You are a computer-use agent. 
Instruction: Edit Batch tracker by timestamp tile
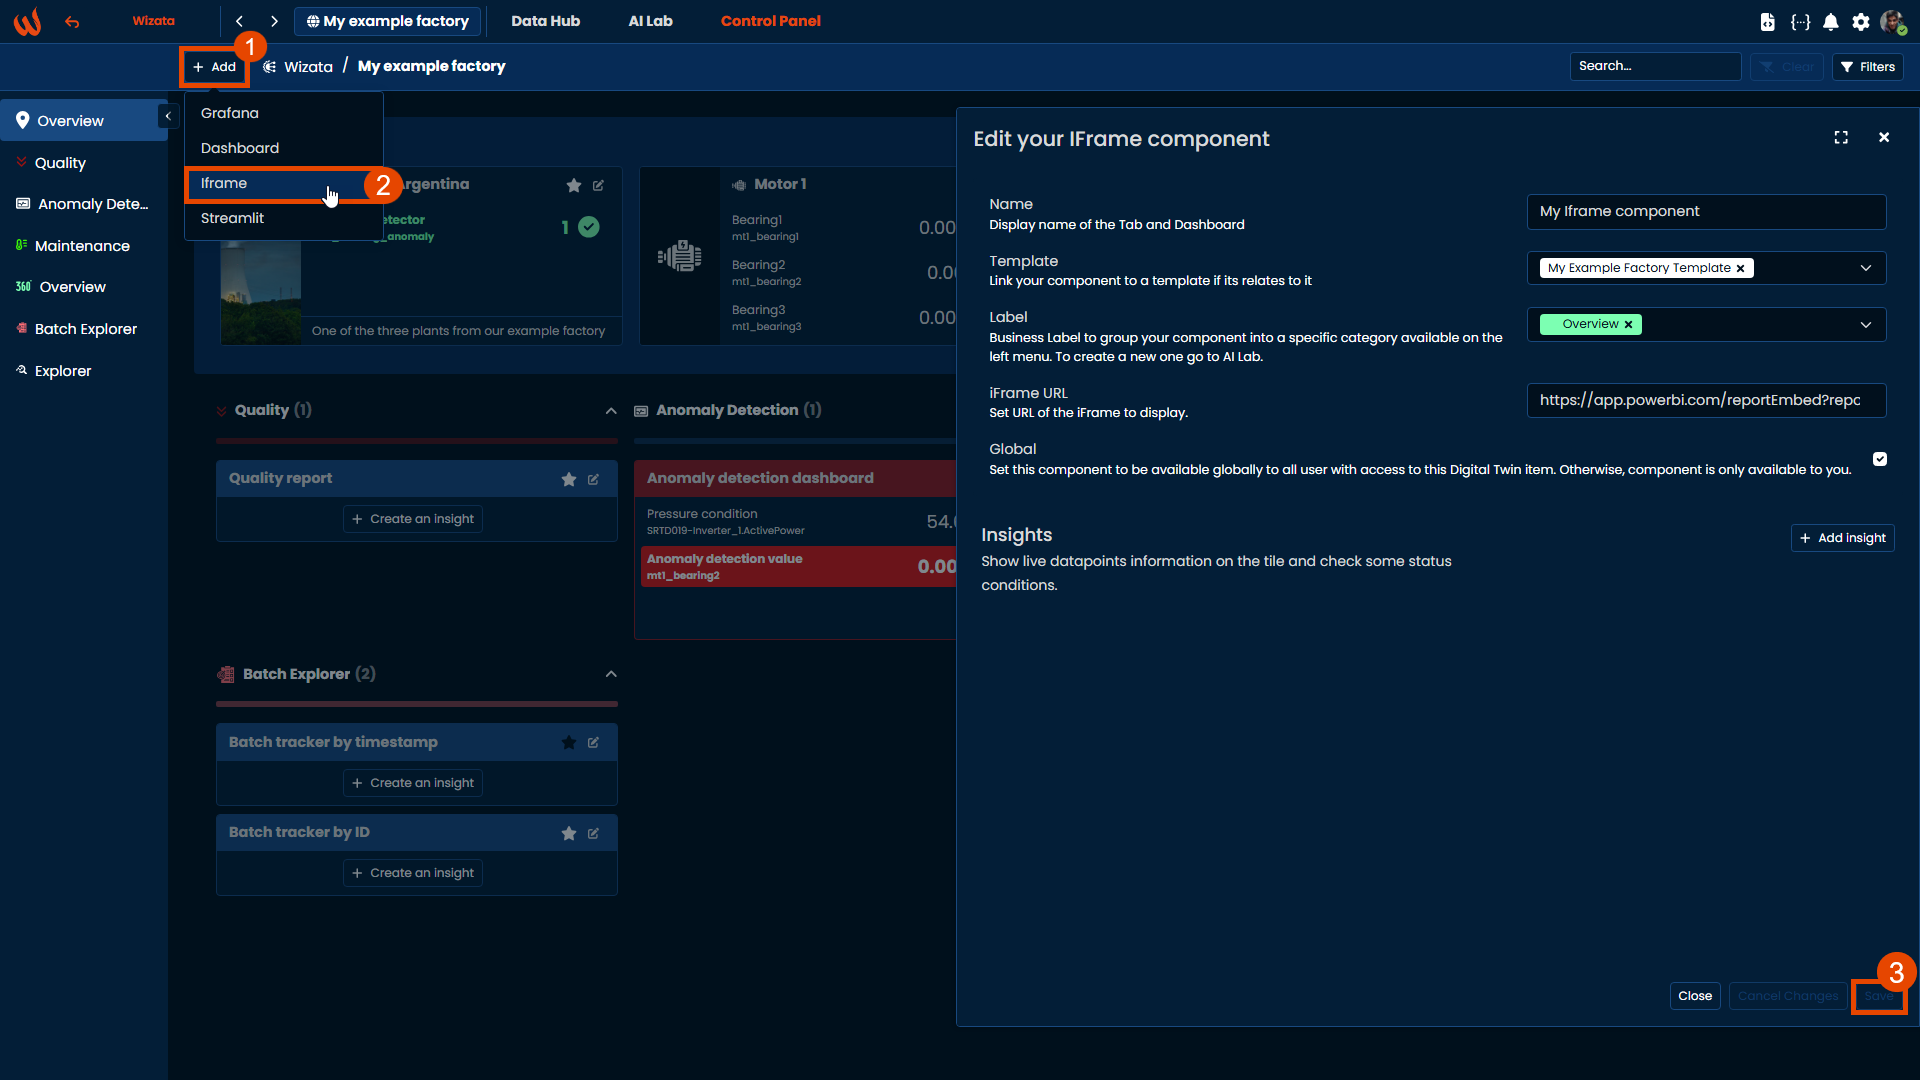pyautogui.click(x=593, y=743)
